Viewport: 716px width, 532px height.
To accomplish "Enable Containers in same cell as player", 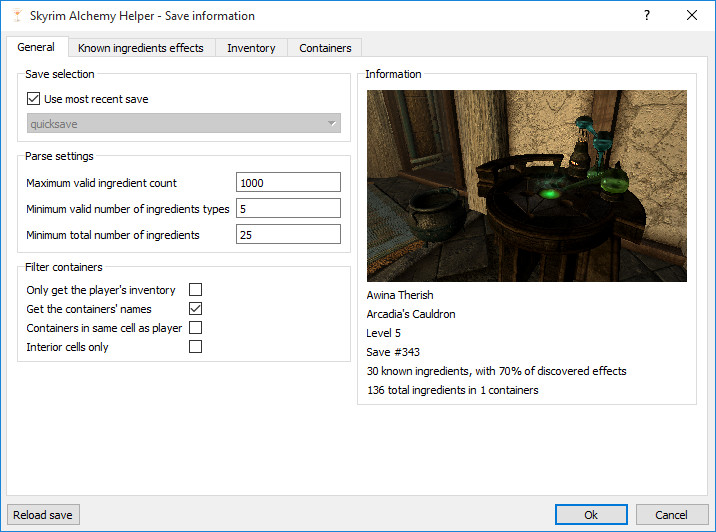I will pos(195,327).
